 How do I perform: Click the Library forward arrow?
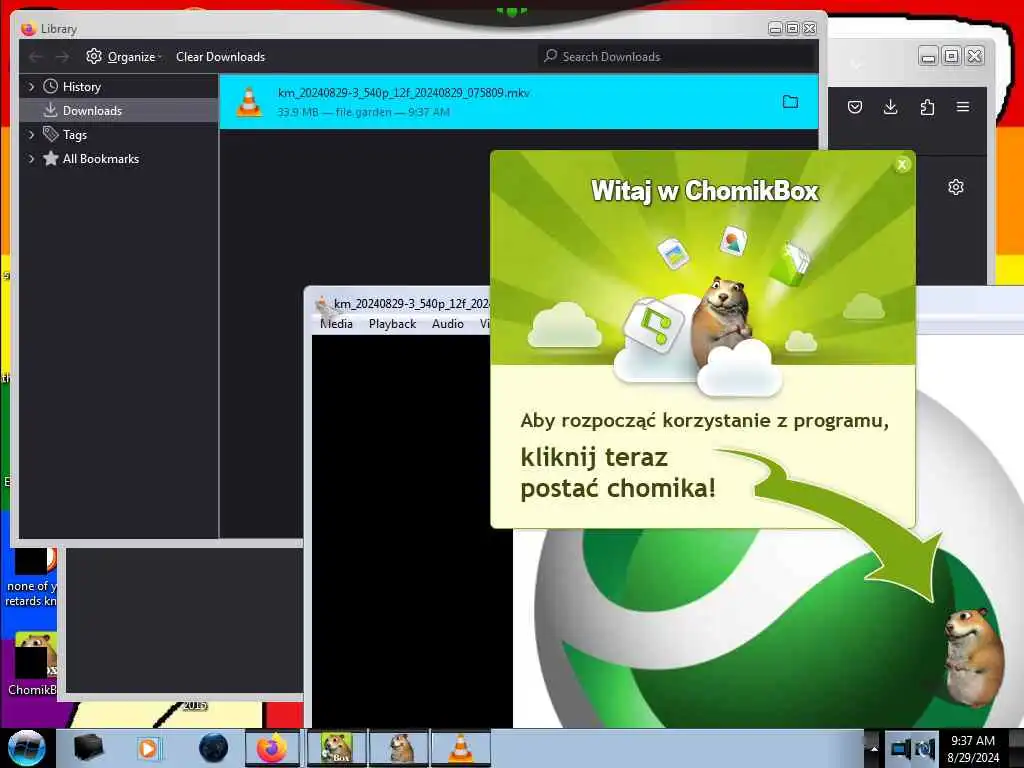tap(63, 57)
